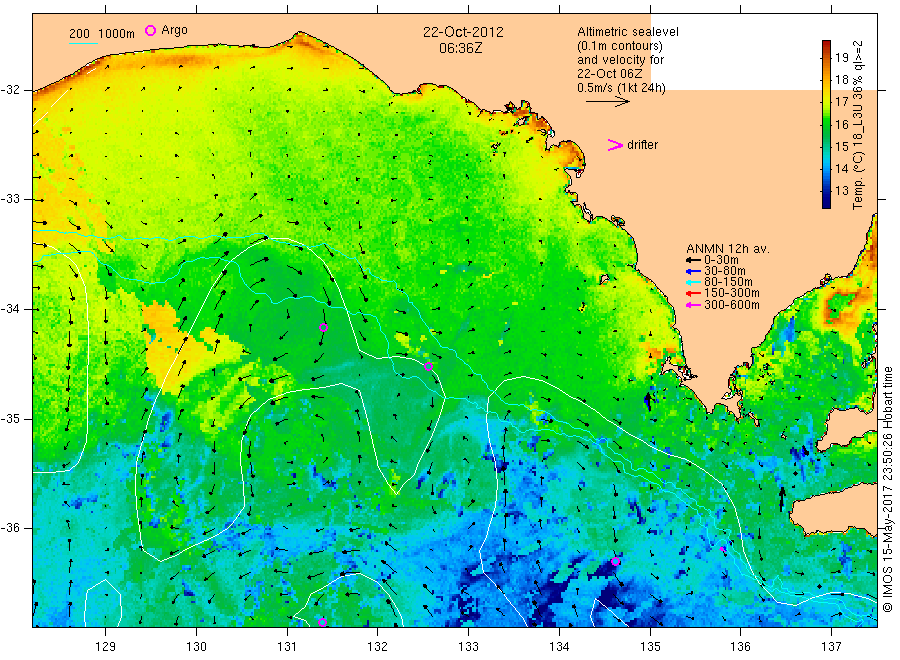
Task: Click the 'drifter' legend label
Action: click(642, 145)
